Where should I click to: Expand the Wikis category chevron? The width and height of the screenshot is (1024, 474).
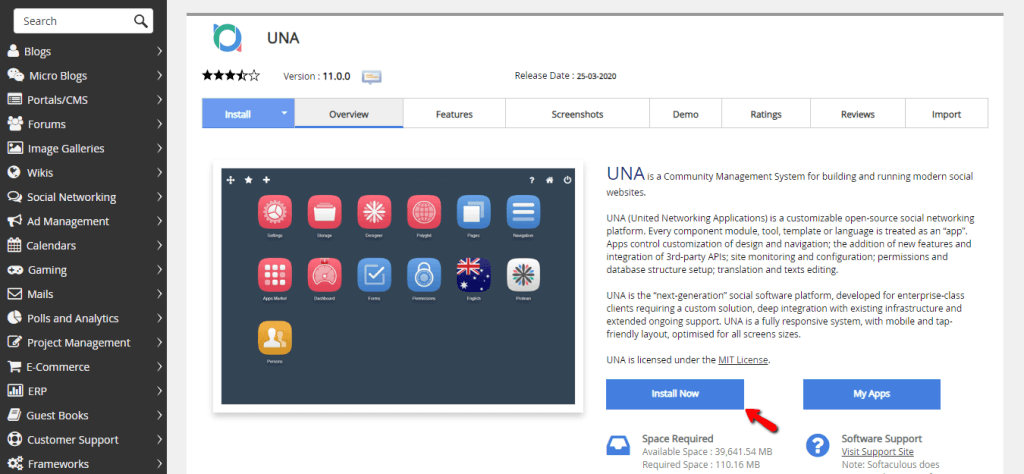159,172
